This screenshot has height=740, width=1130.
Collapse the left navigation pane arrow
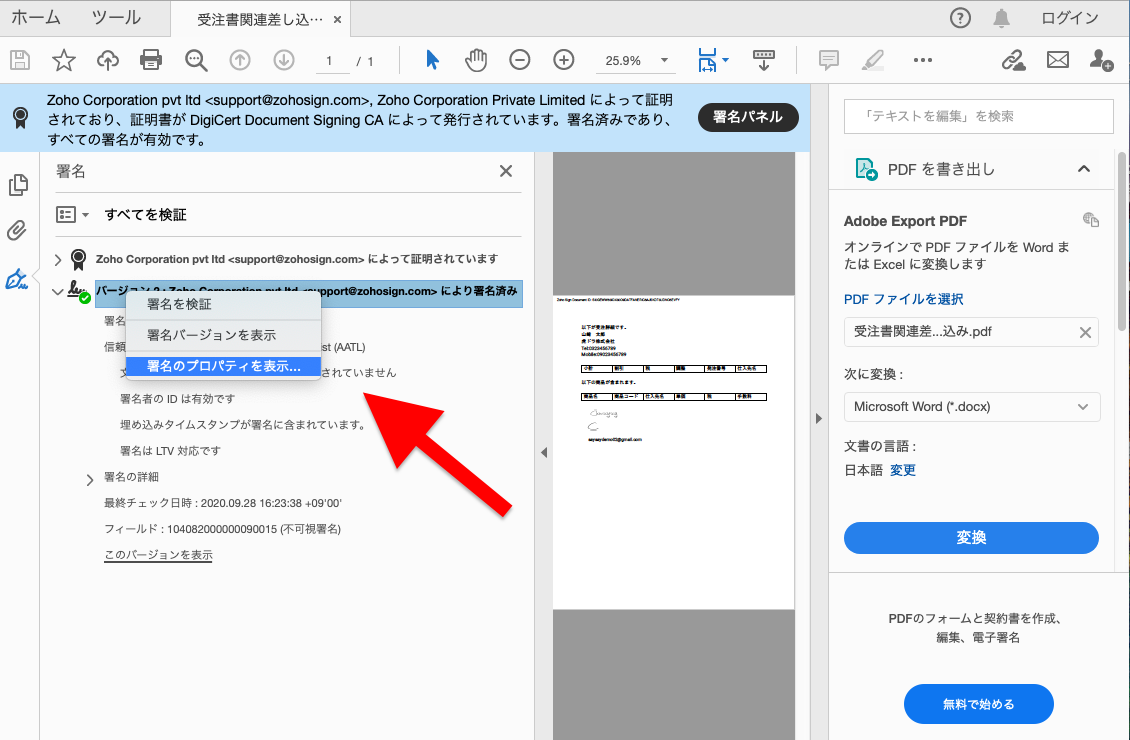tap(544, 453)
